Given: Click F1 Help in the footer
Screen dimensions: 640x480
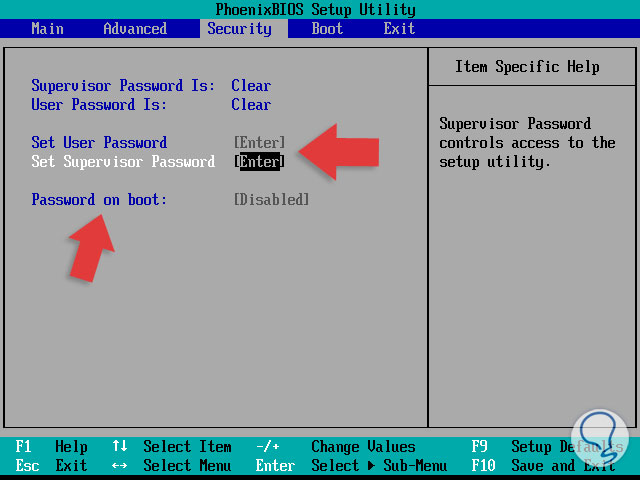Looking at the screenshot, I should [51, 447].
